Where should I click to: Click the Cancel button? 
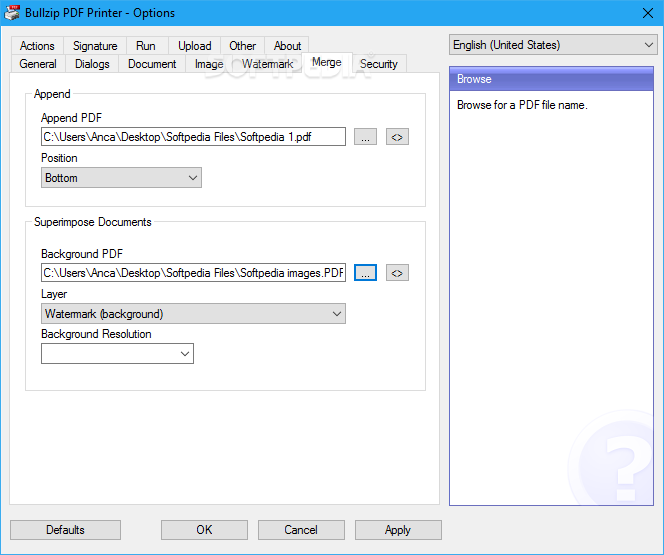(x=301, y=530)
